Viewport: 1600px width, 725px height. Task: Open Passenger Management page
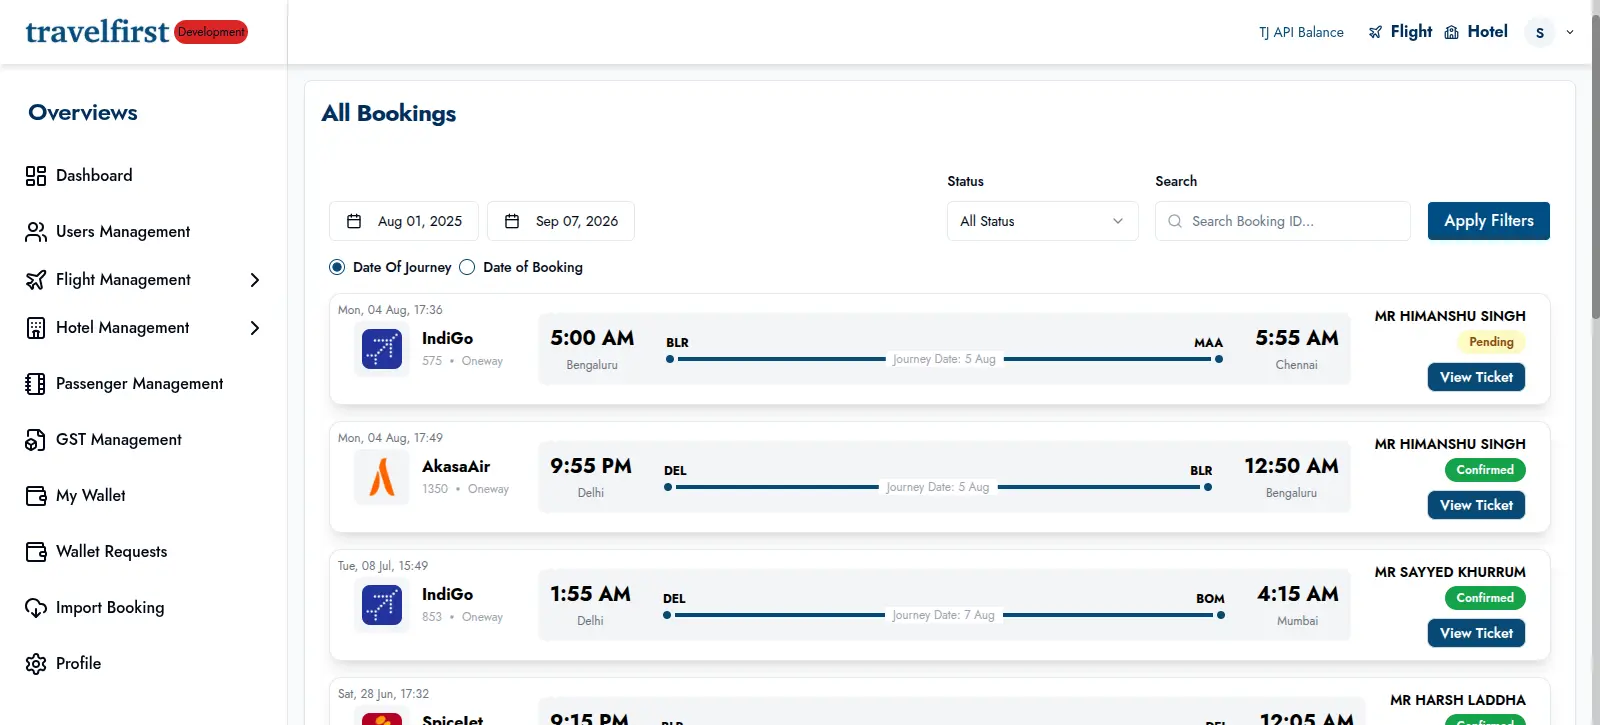140,384
